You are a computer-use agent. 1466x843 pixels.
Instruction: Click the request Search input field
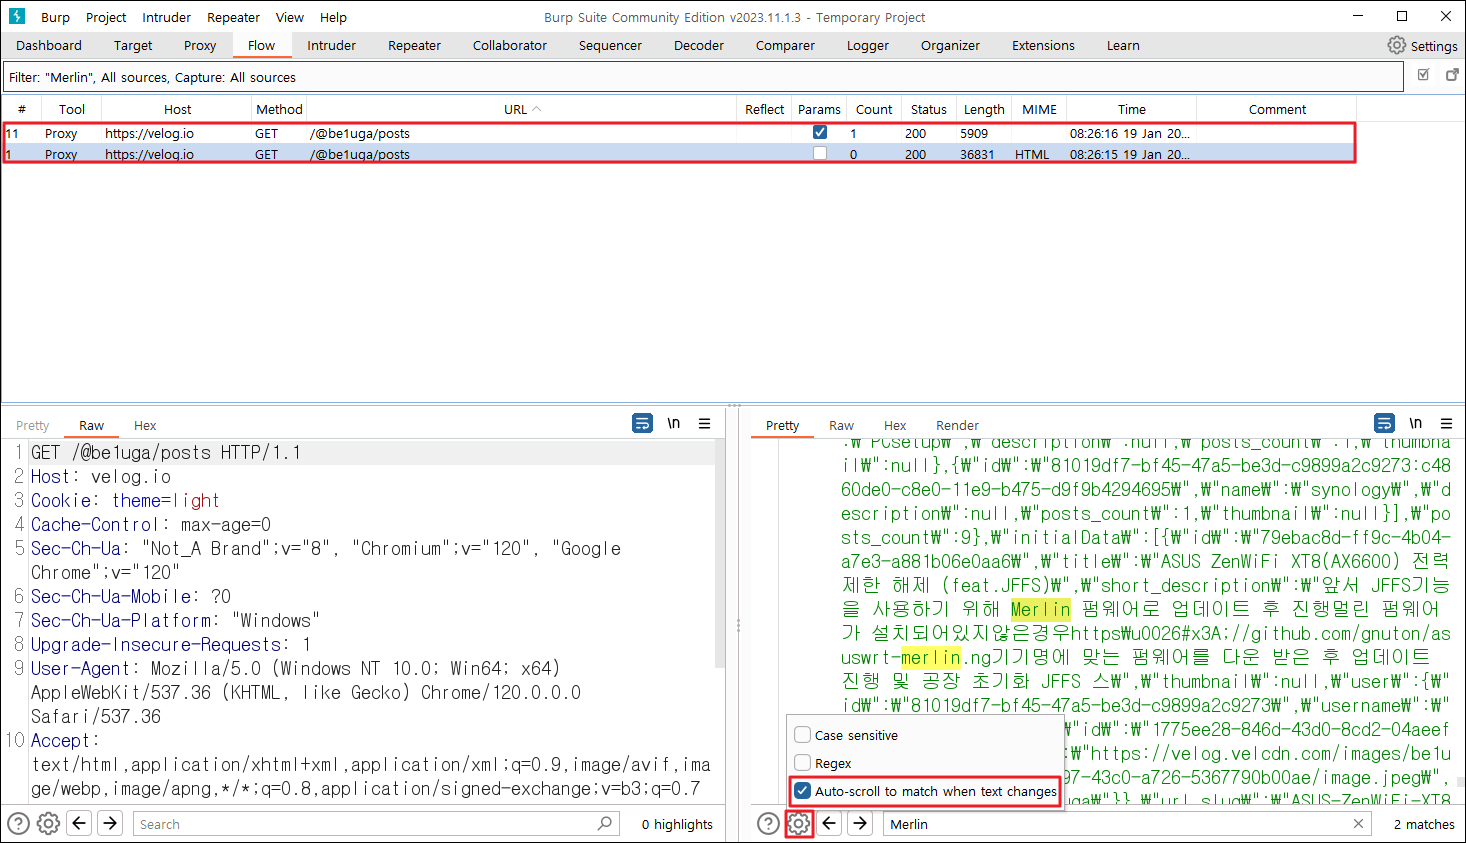click(375, 824)
